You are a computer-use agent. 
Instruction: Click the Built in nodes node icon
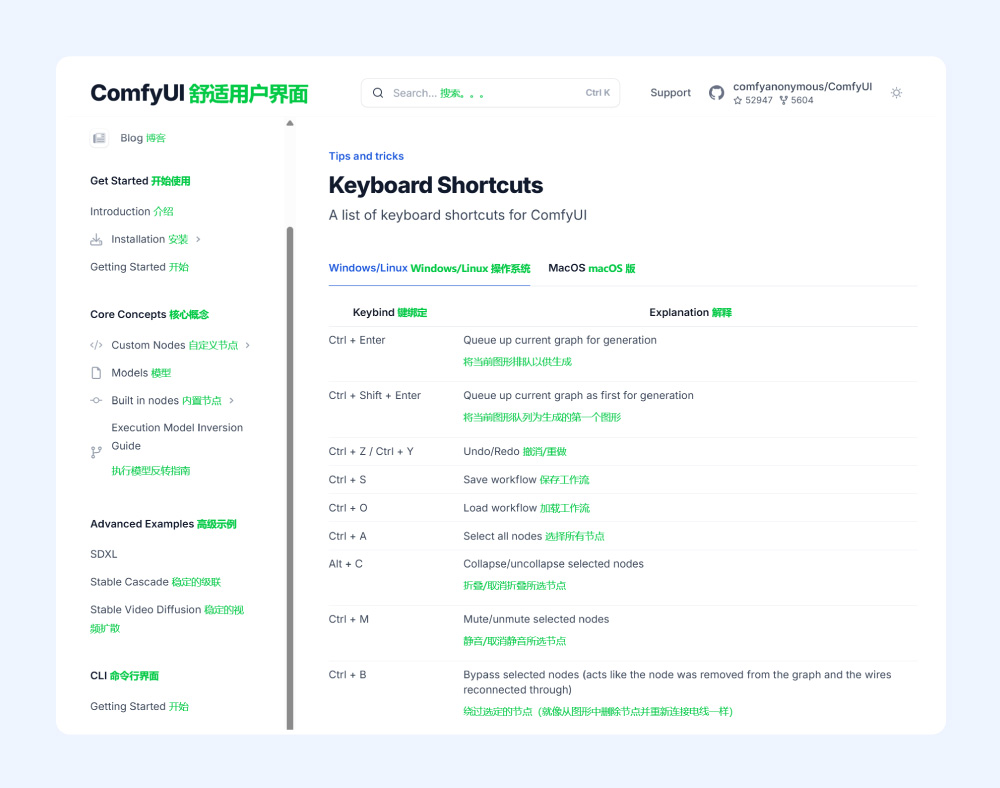pyautogui.click(x=96, y=400)
